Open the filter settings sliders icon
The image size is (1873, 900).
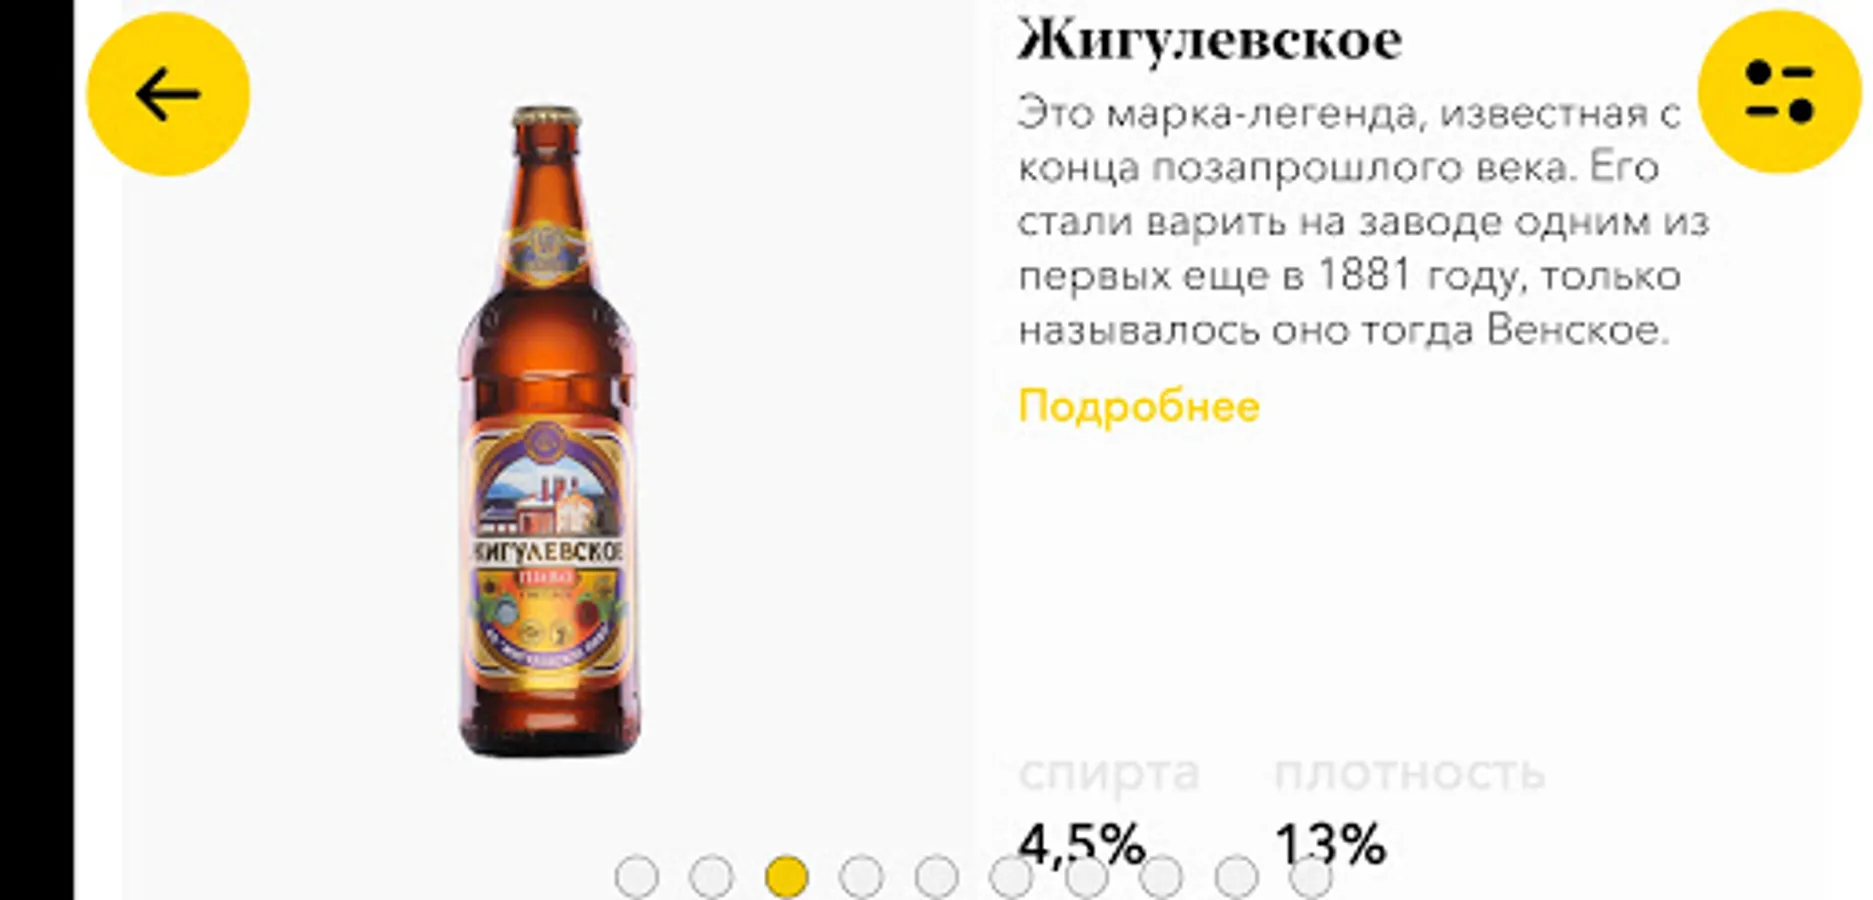[x=1779, y=92]
